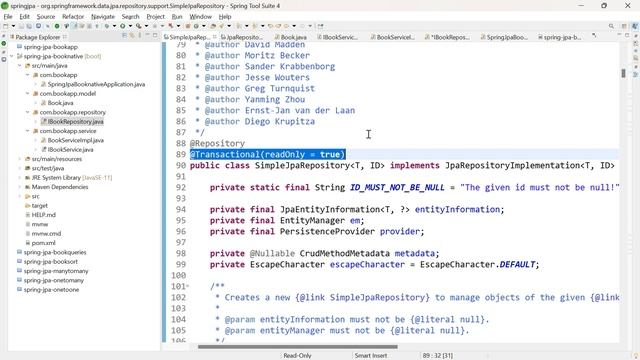Click the Smart Insert status bar entry
This screenshot has width=640, height=360.
[370, 356]
